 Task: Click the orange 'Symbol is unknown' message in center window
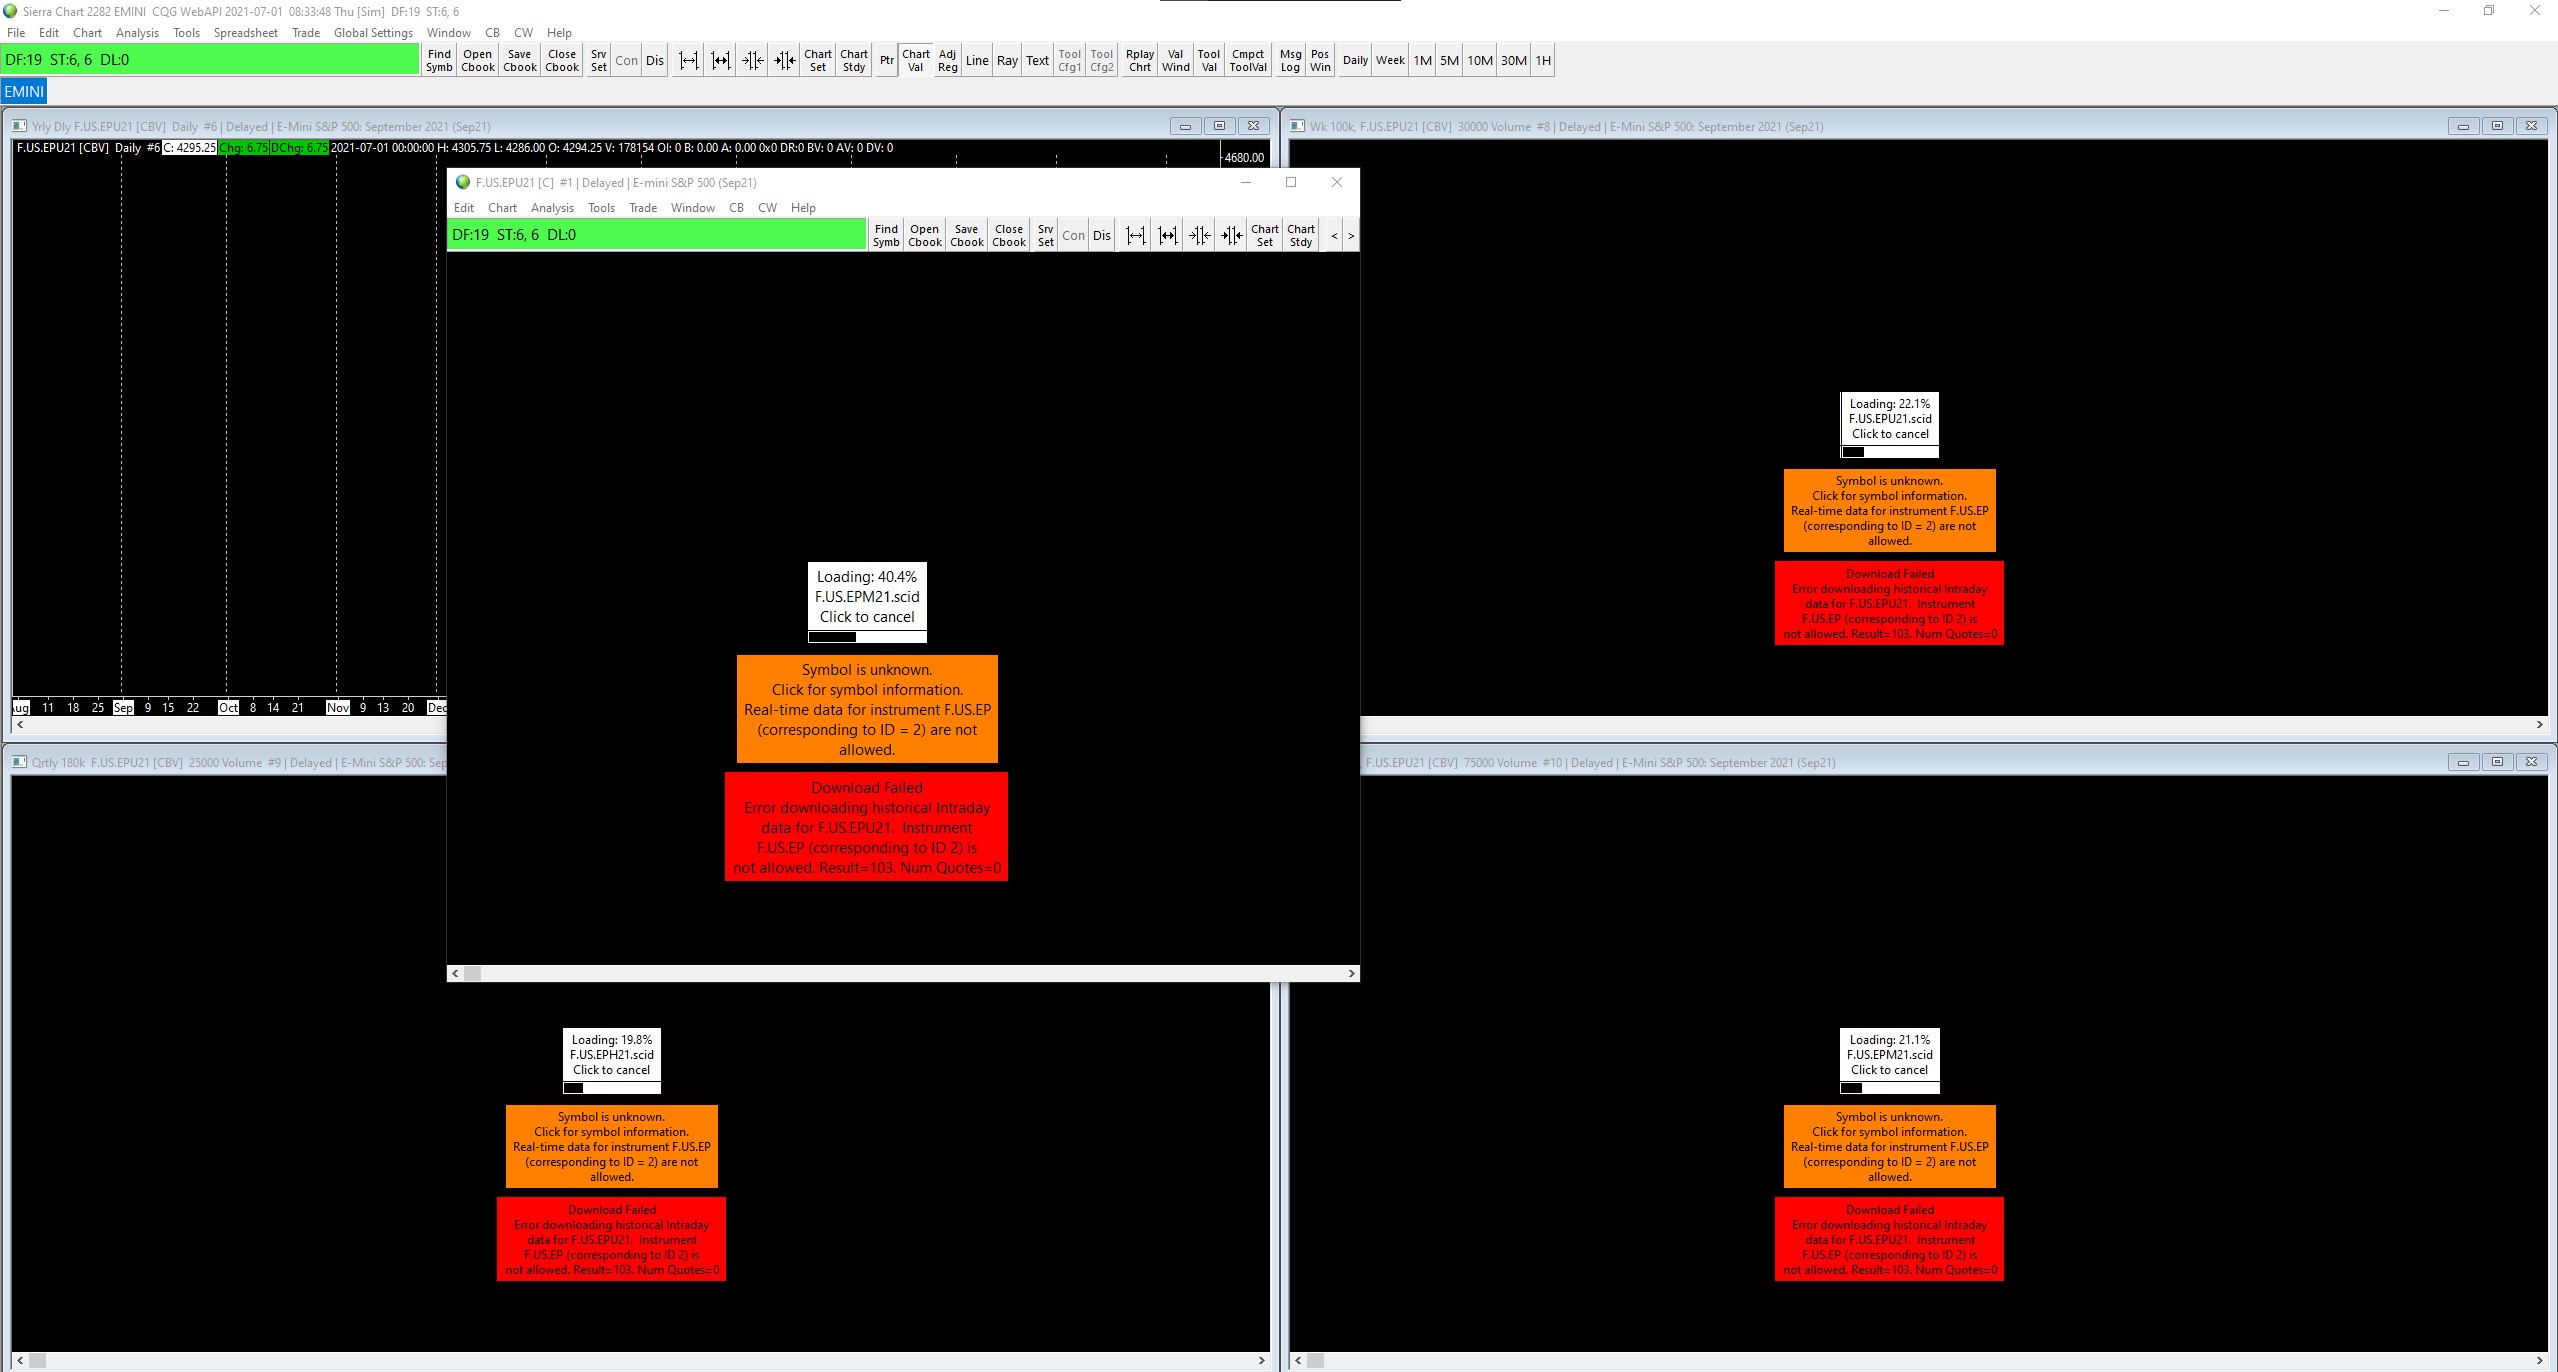(x=867, y=709)
